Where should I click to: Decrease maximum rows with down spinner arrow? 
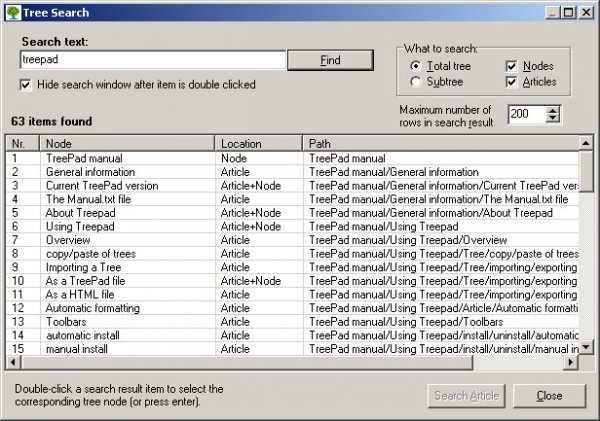pos(552,119)
